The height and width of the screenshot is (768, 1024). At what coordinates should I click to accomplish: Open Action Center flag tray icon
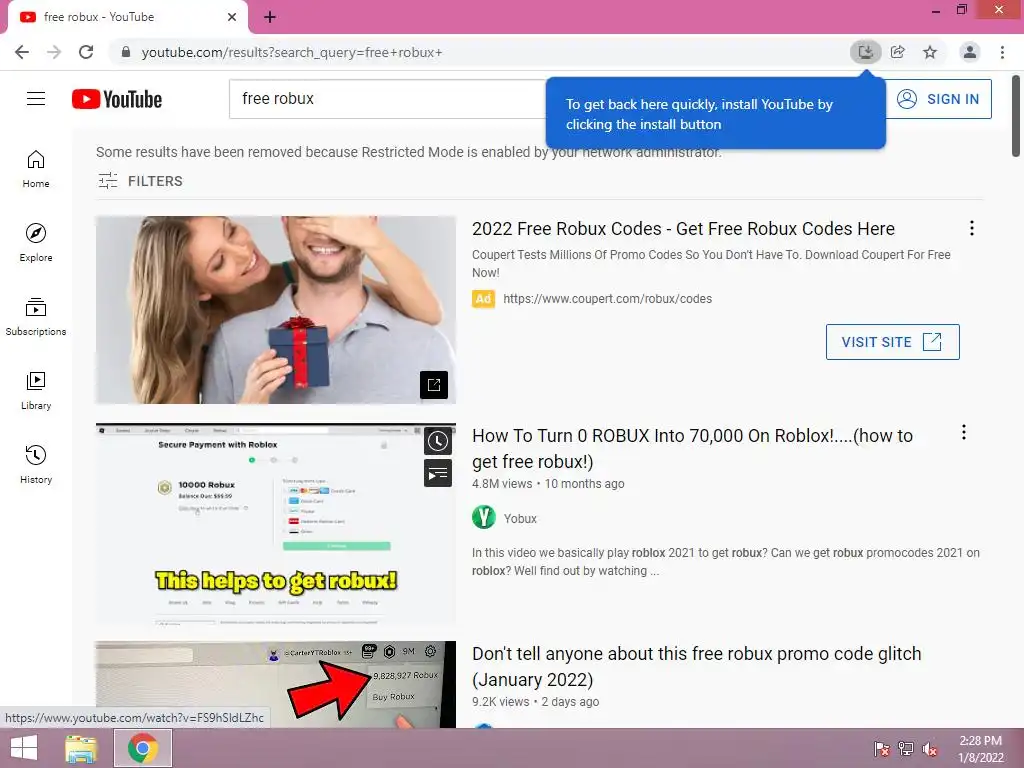(x=881, y=748)
